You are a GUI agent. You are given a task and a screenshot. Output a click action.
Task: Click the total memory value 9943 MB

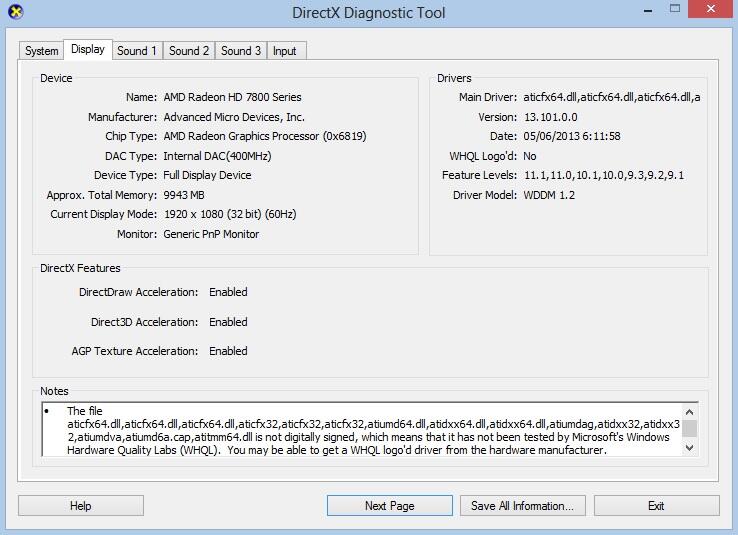pos(184,195)
